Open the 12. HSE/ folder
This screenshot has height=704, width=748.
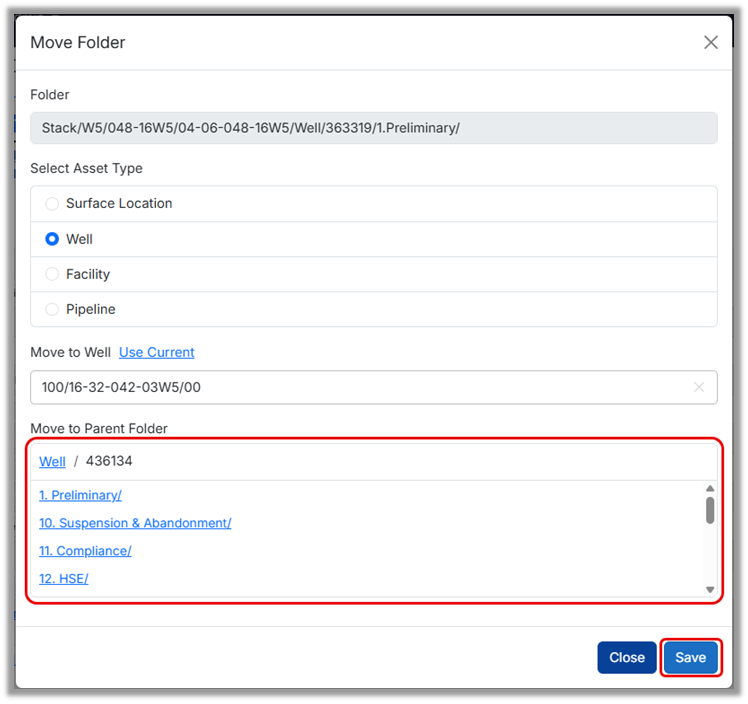[63, 579]
